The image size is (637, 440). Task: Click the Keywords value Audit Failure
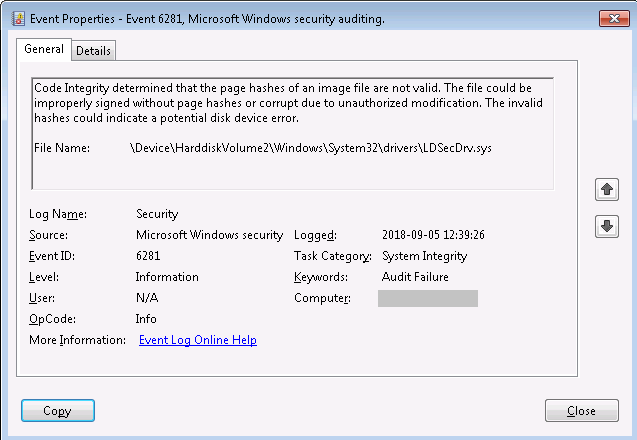415,277
